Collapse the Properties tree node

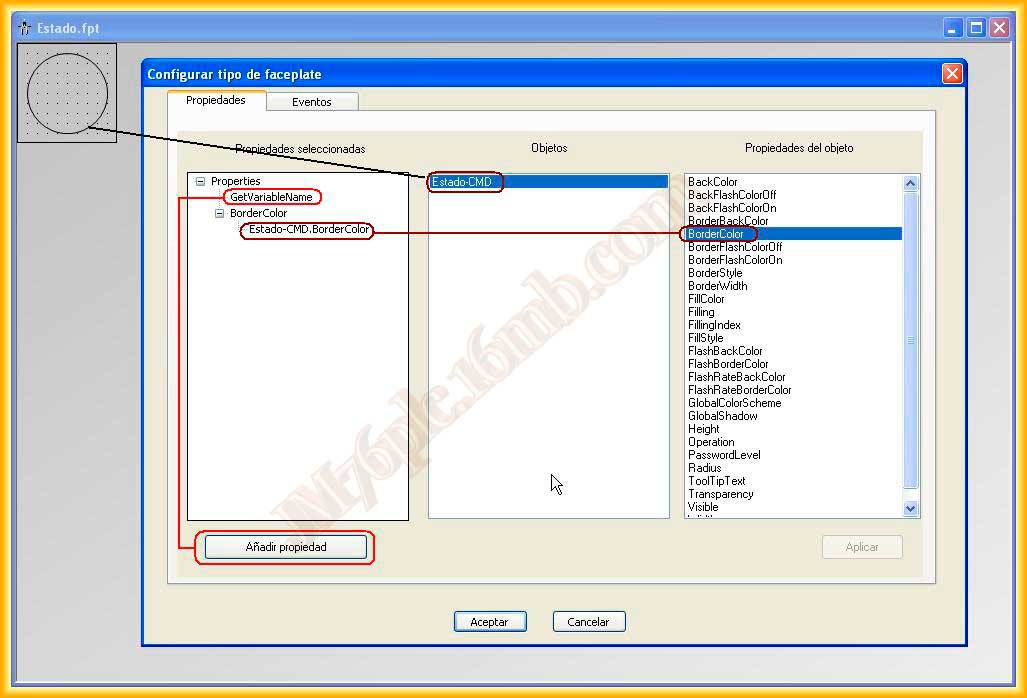coord(200,182)
